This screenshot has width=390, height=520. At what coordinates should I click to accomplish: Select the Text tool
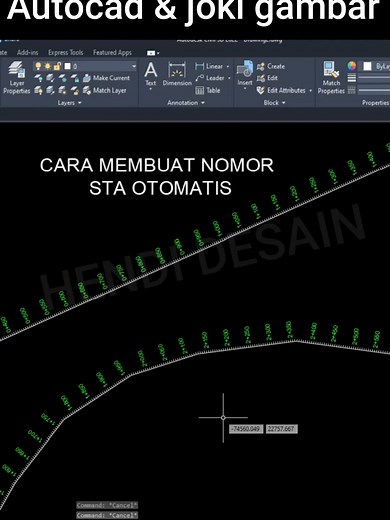(151, 74)
